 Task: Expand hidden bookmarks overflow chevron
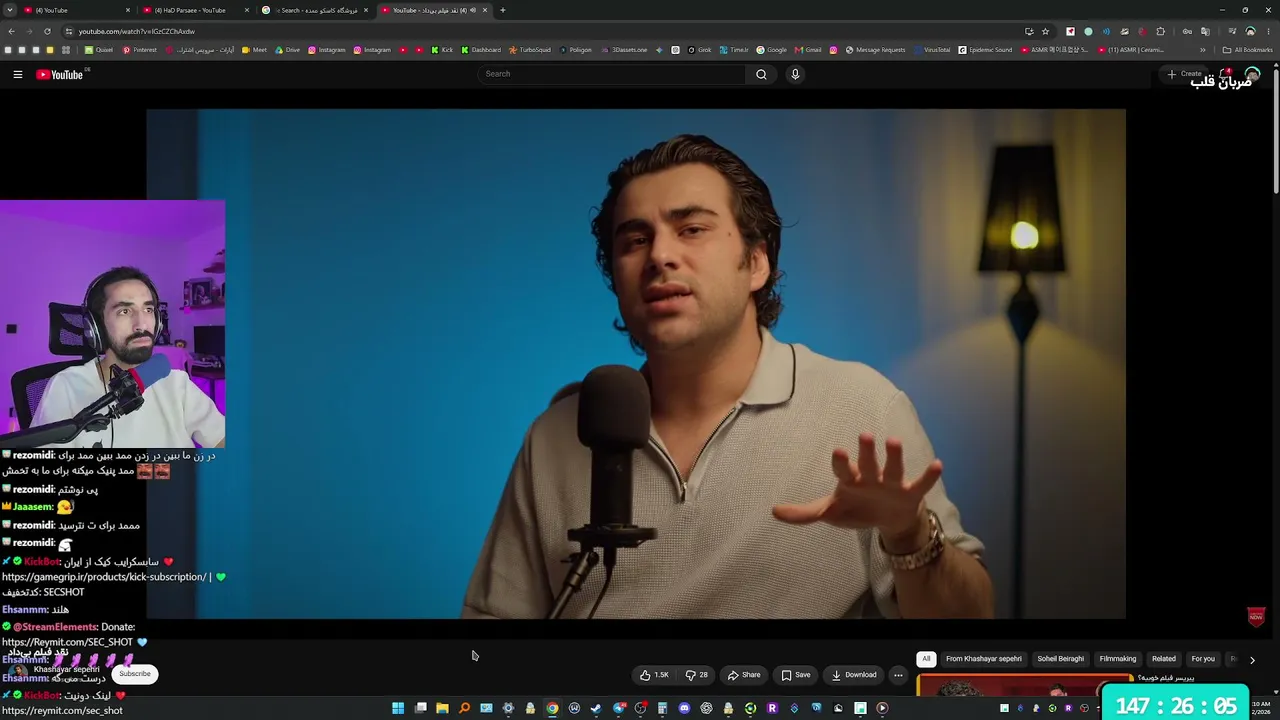[1203, 50]
